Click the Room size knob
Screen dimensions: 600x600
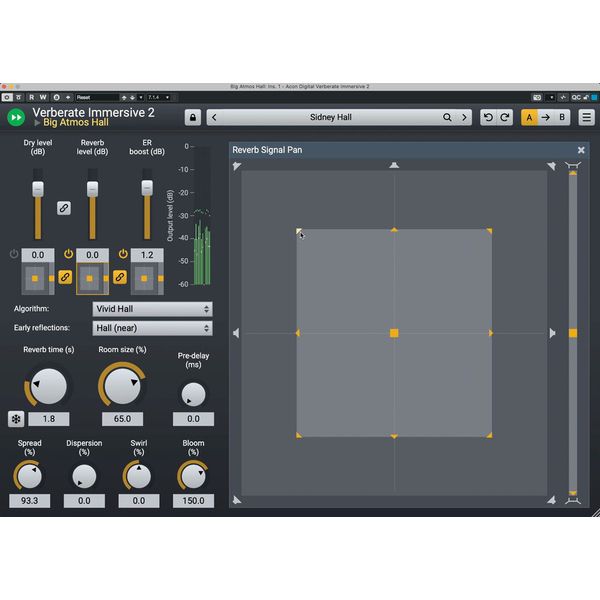click(x=122, y=386)
